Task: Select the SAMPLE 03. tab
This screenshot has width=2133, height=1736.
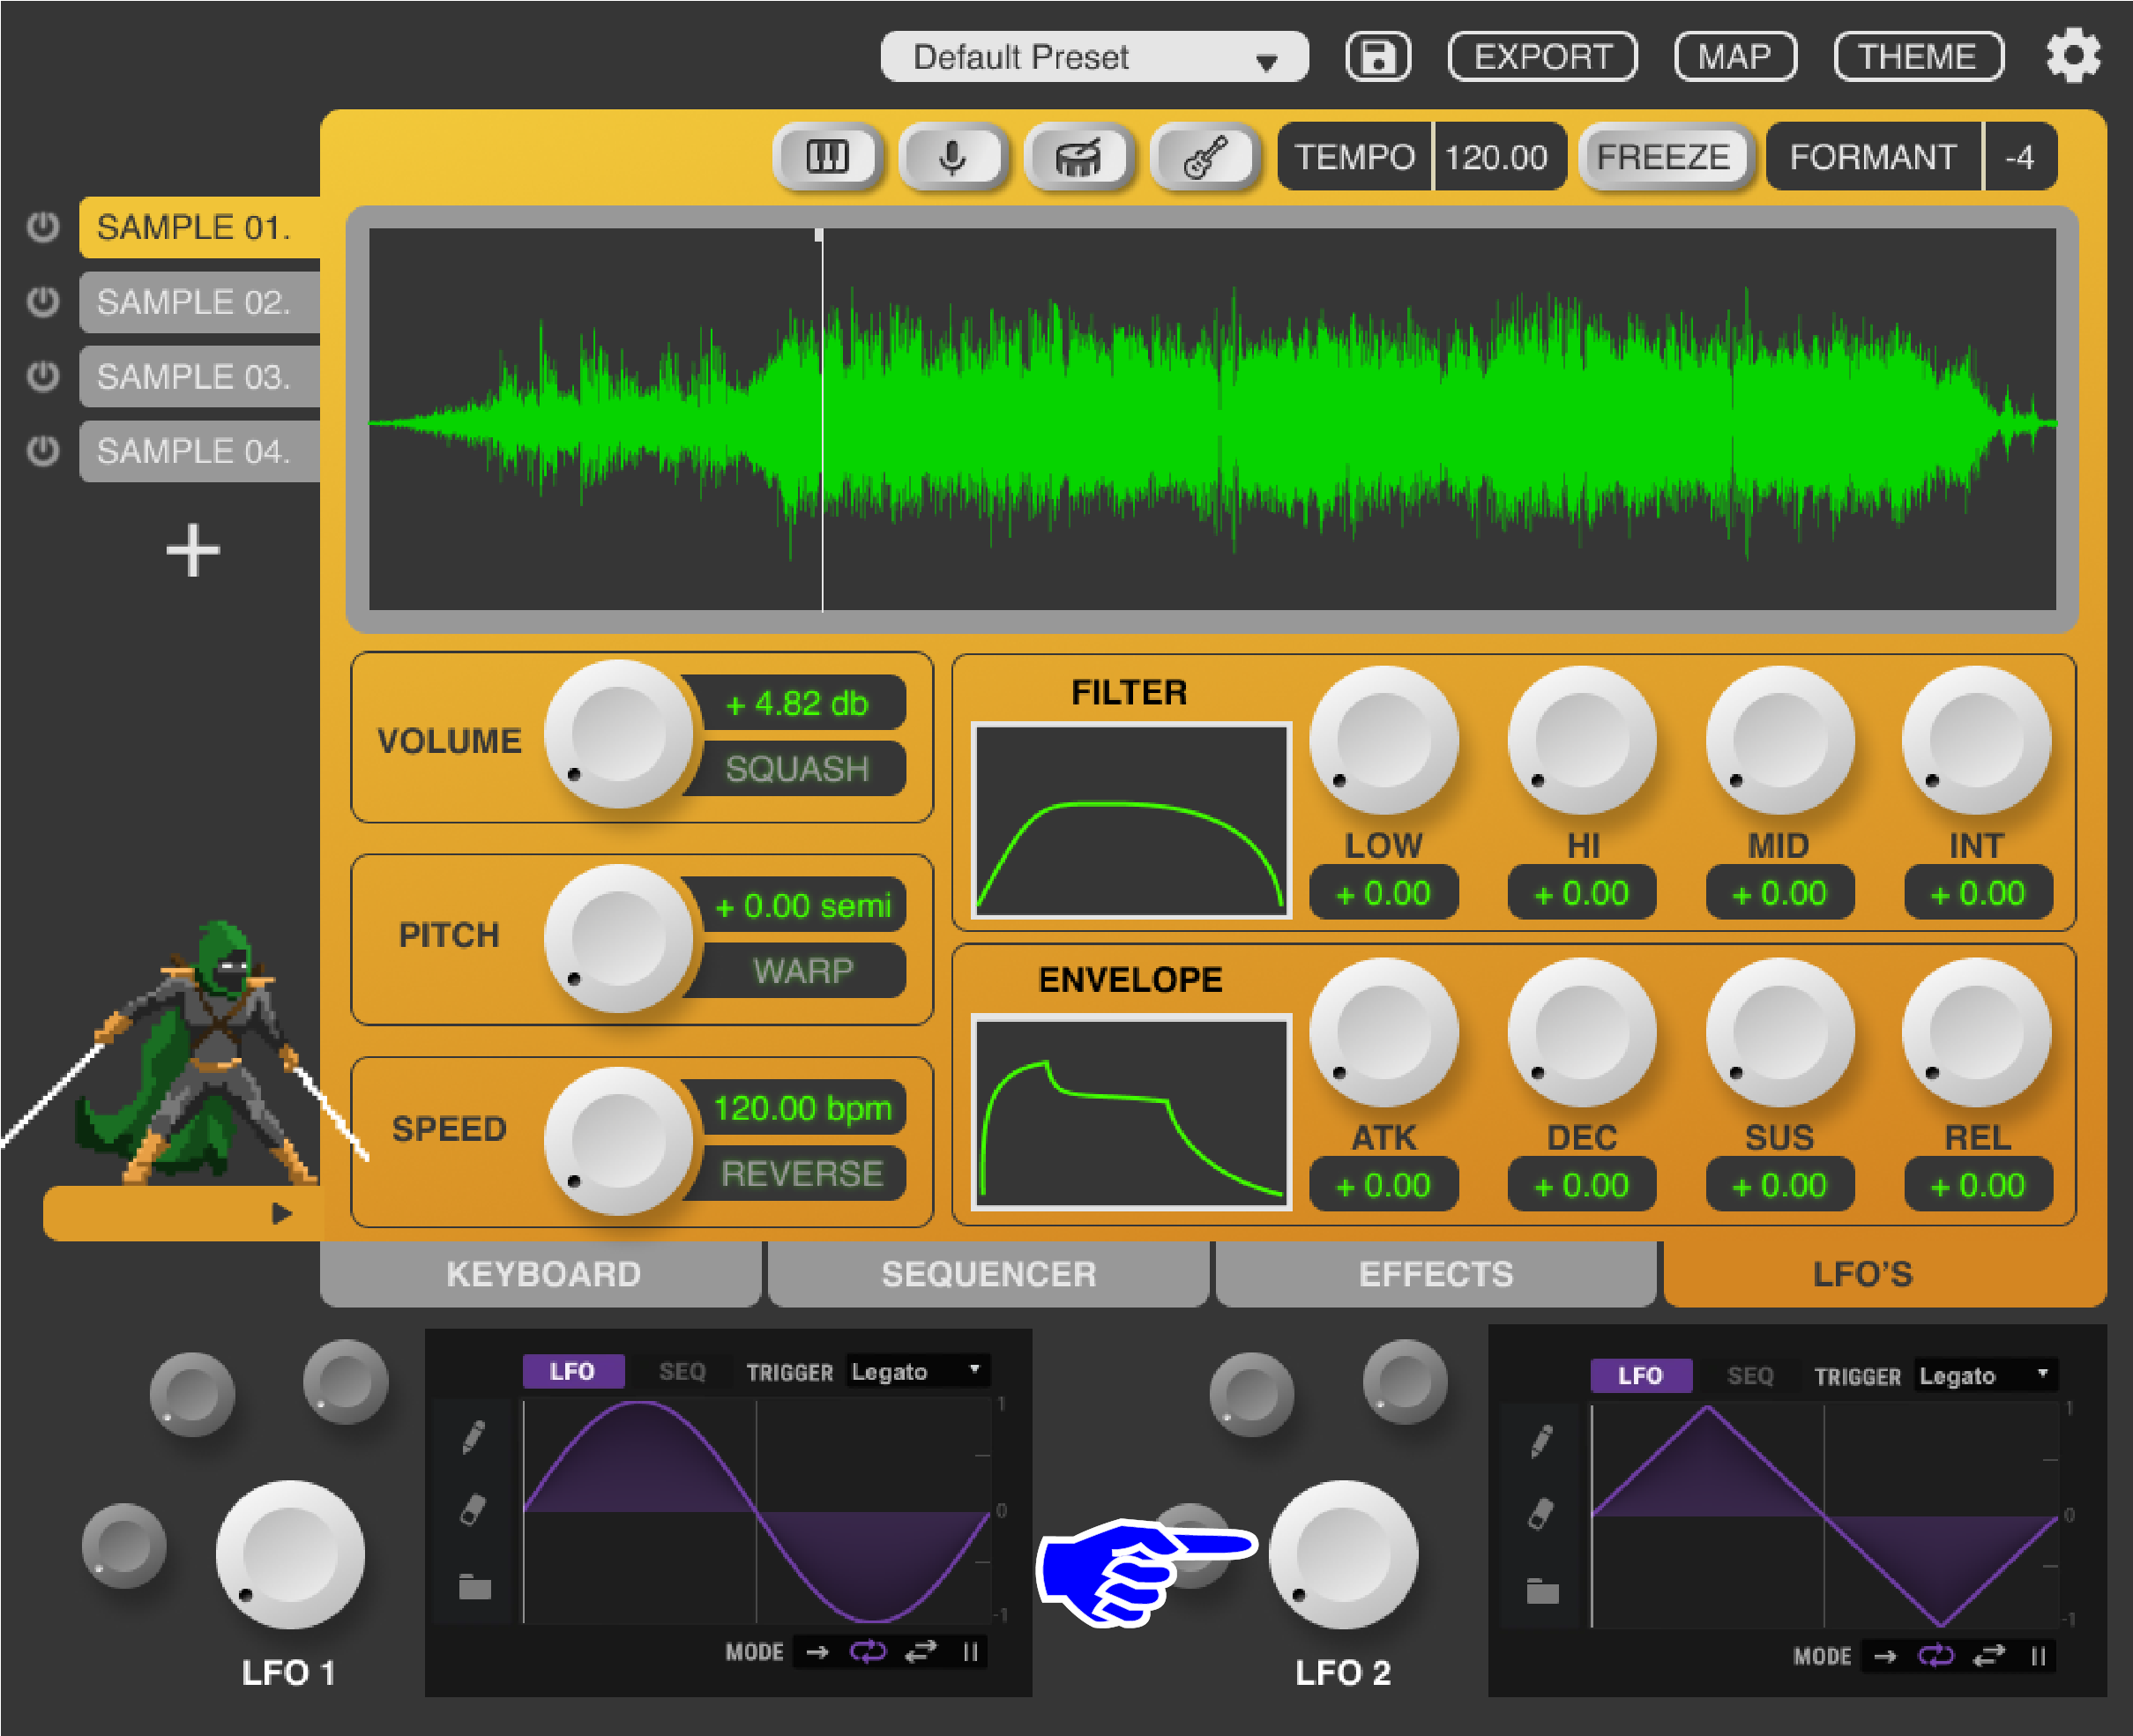Action: tap(200, 377)
